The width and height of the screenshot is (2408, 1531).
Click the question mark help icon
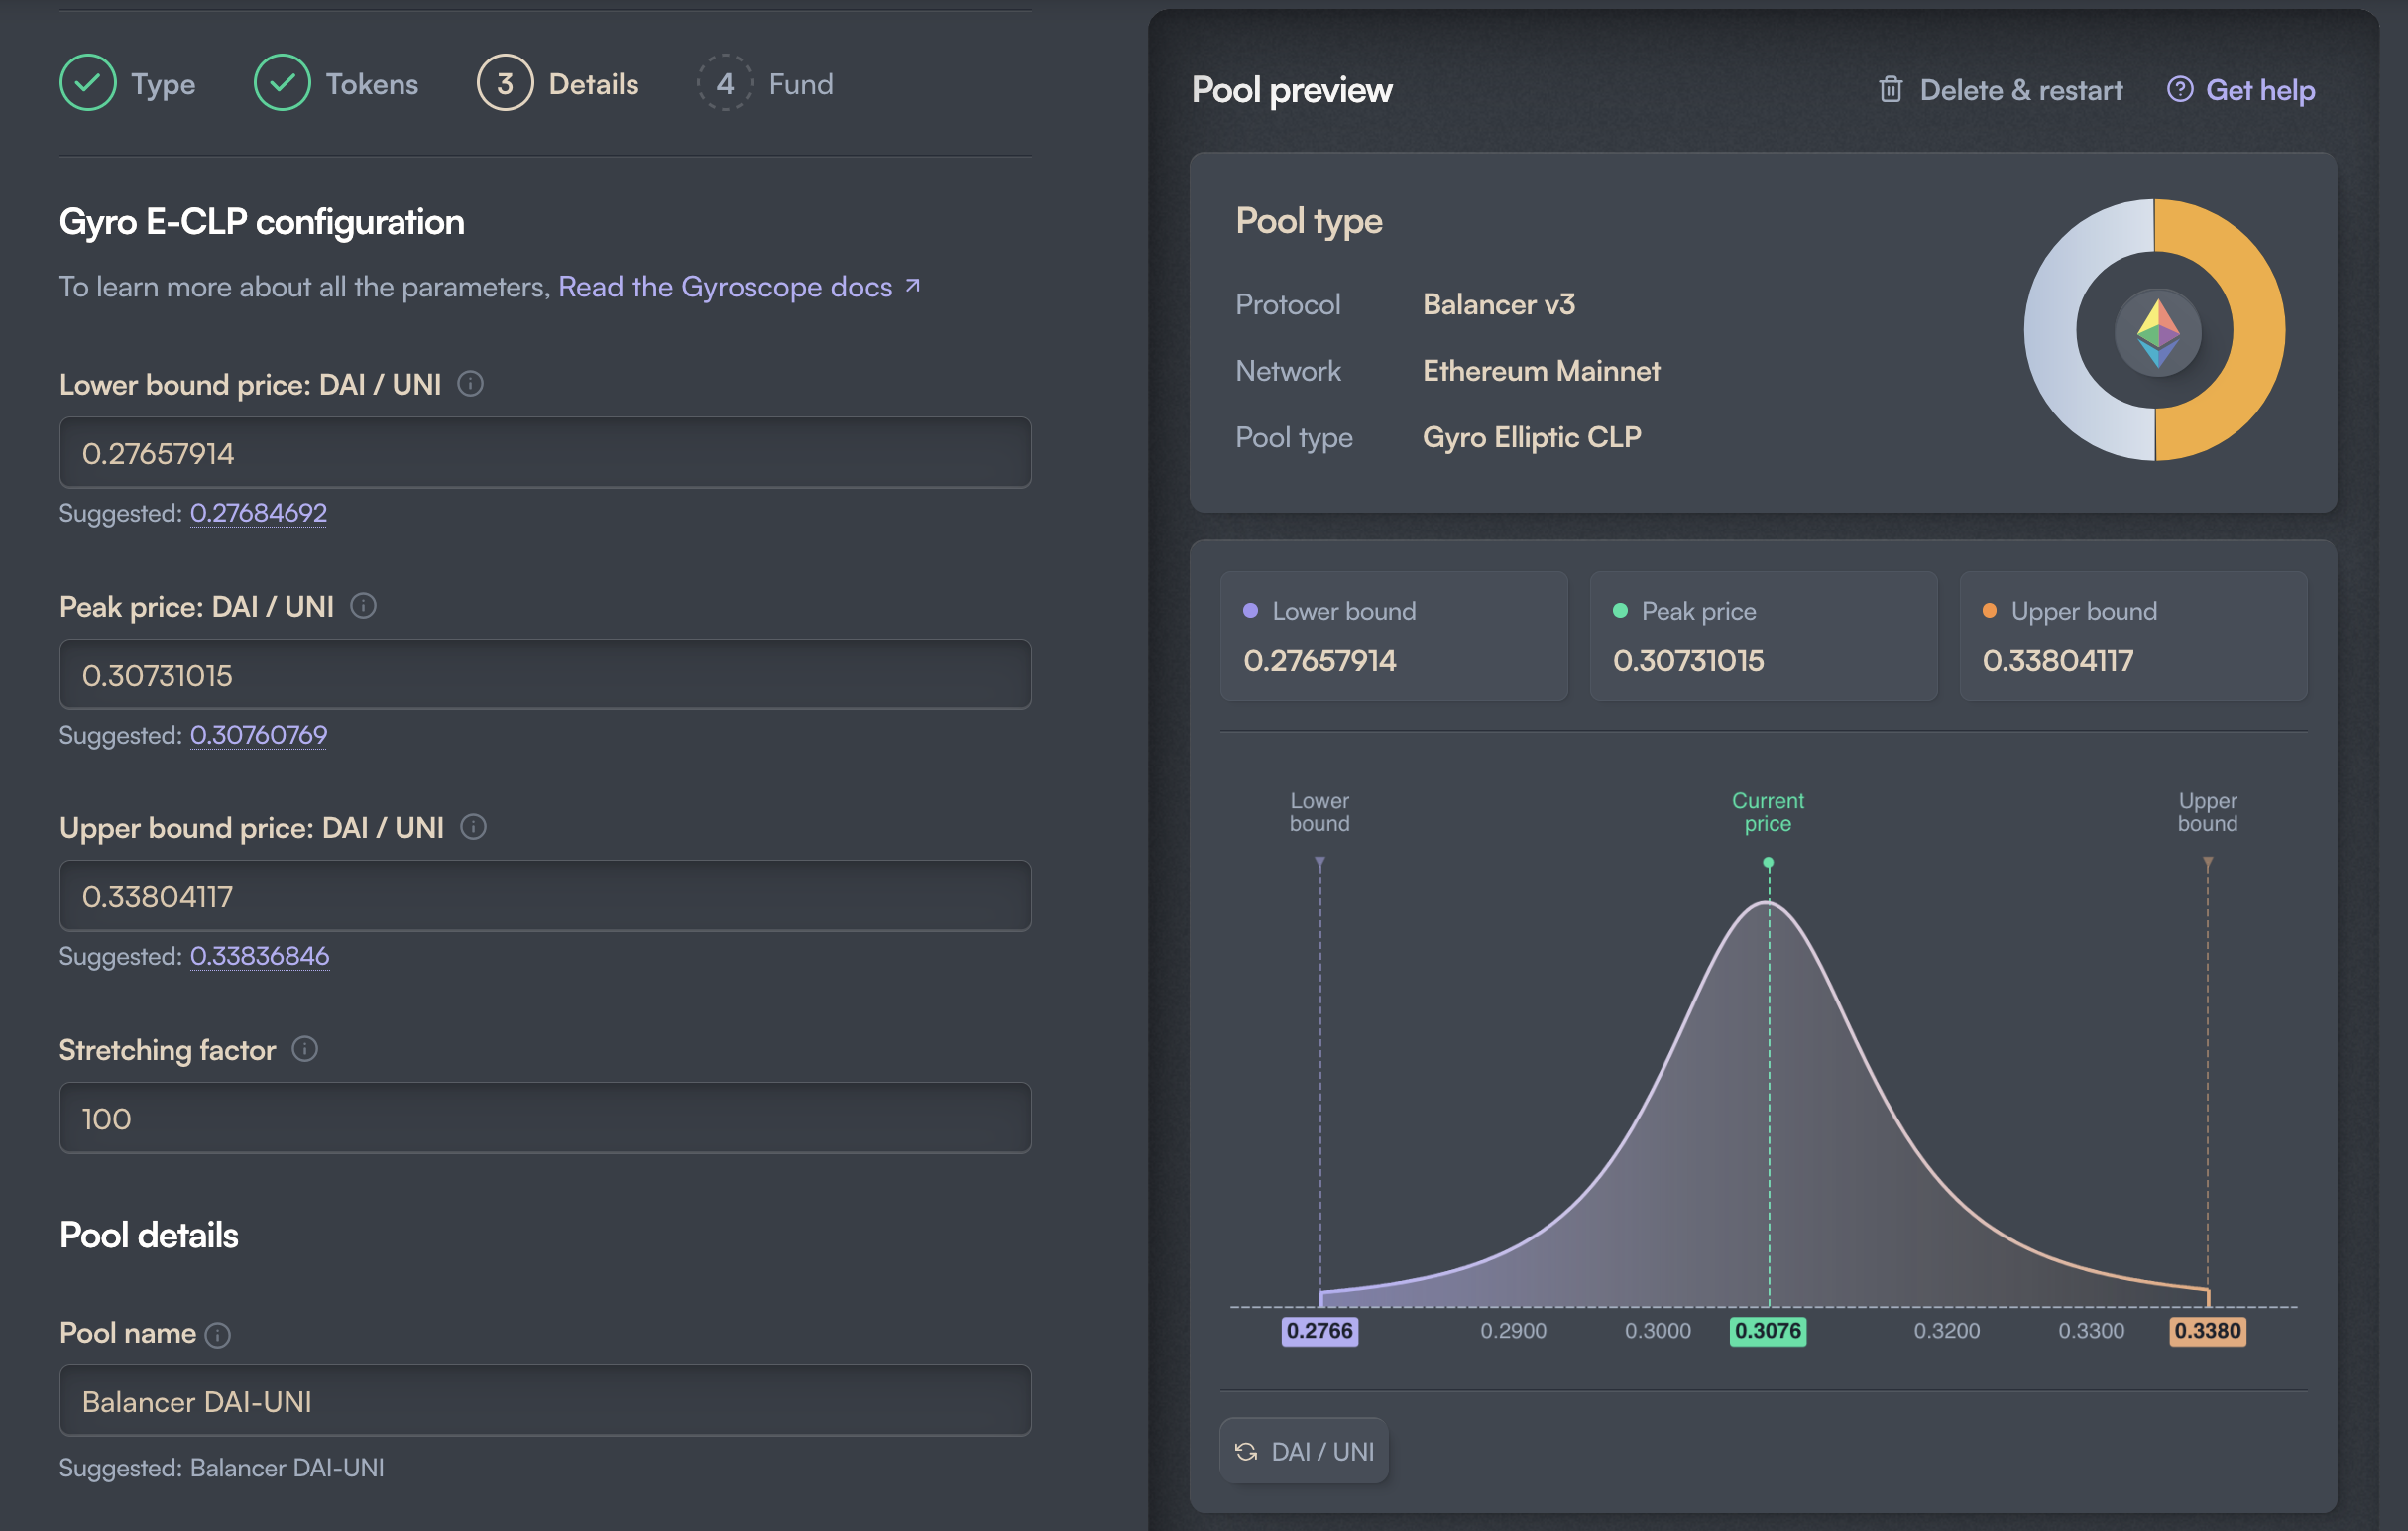(x=2180, y=90)
